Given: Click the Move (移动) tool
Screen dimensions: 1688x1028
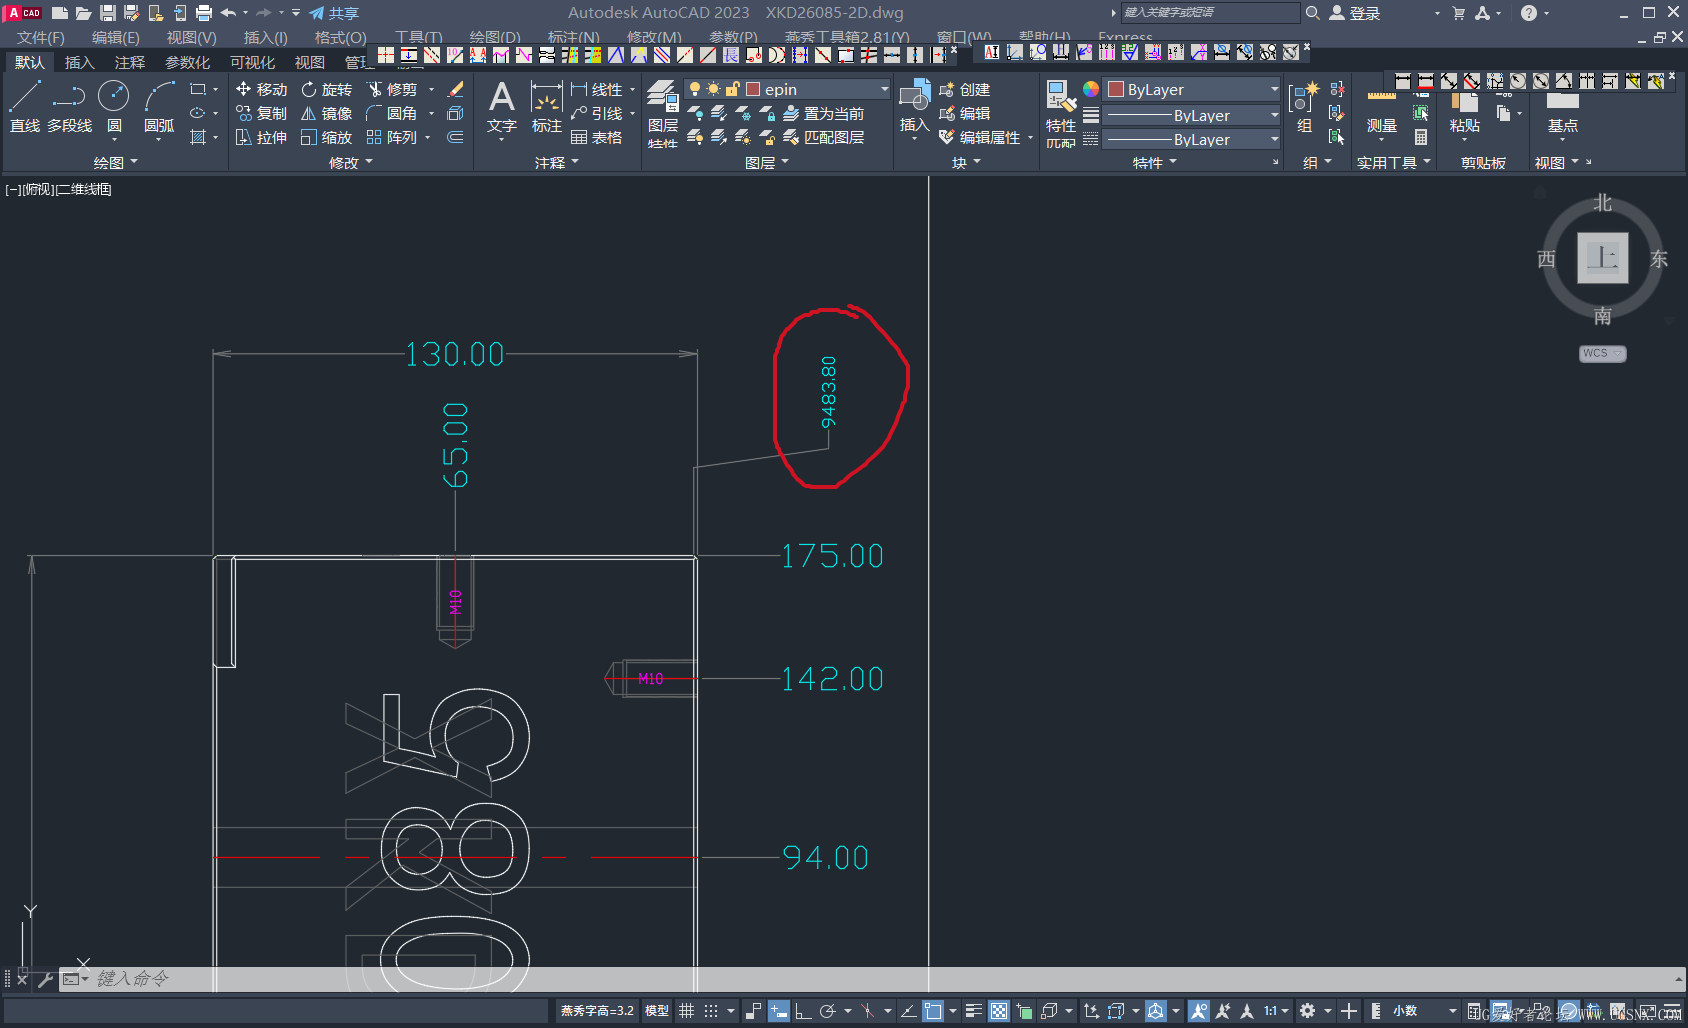Looking at the screenshot, I should [261, 89].
